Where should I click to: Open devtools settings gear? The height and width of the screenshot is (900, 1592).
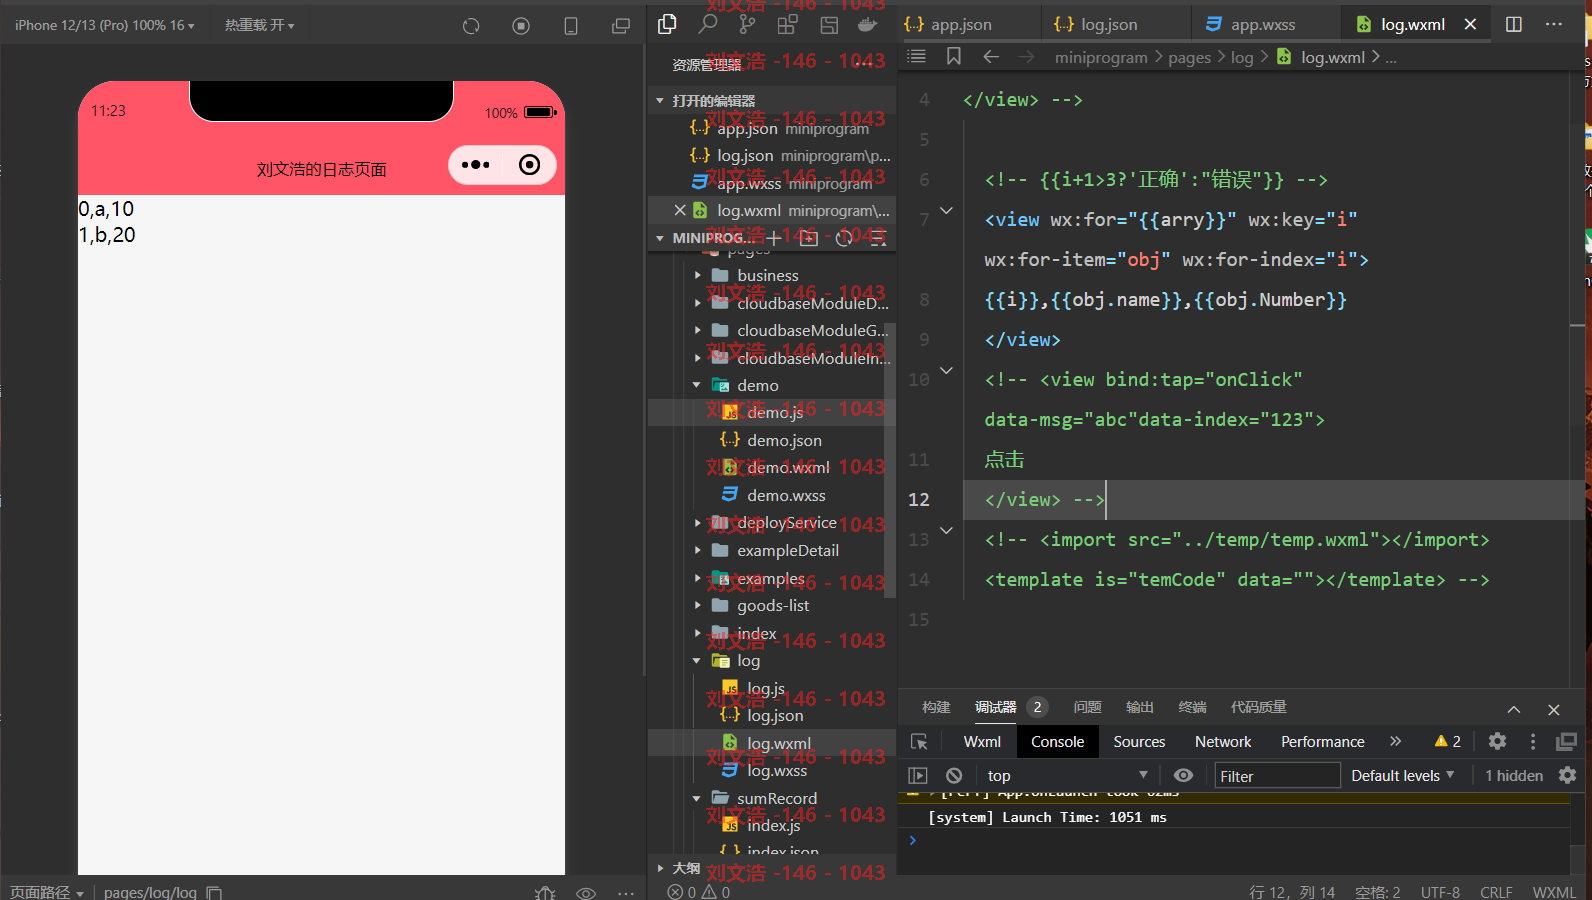point(1497,741)
